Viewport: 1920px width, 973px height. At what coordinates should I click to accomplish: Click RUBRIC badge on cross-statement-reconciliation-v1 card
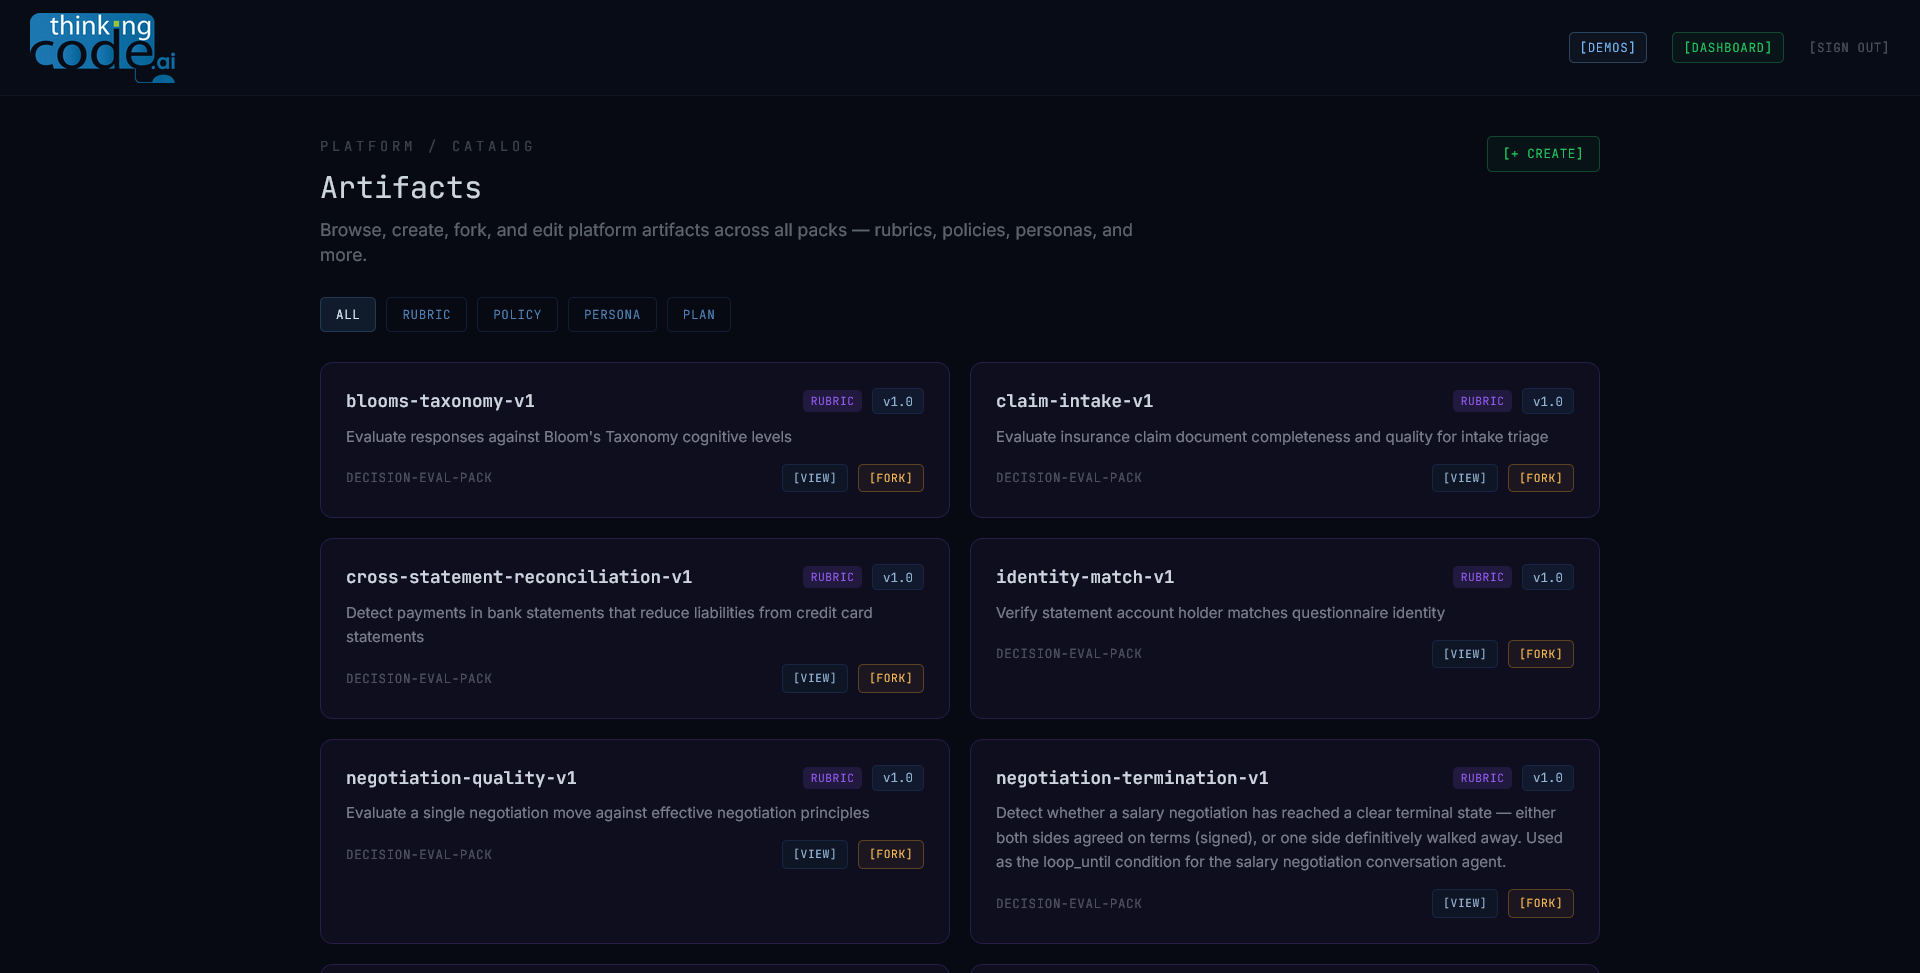[832, 577]
